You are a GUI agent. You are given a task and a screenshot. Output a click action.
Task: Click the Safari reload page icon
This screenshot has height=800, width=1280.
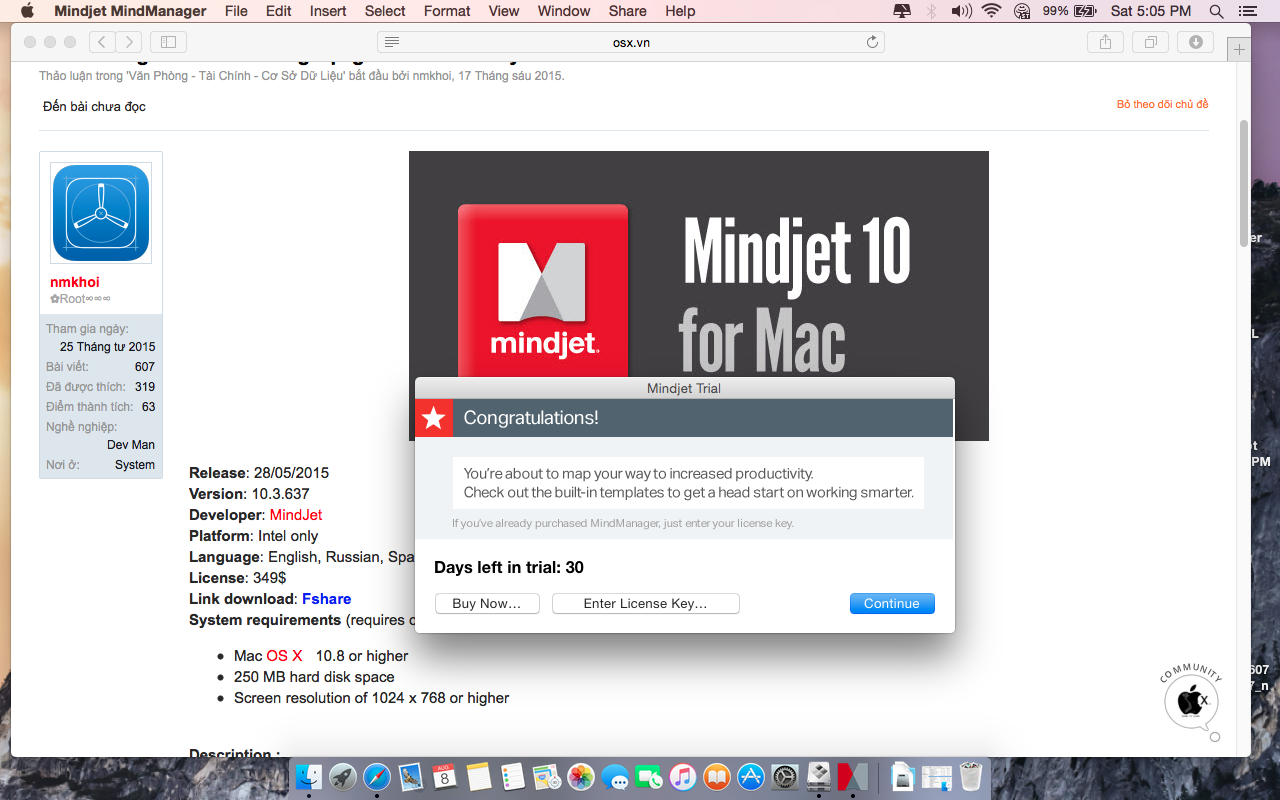point(872,42)
